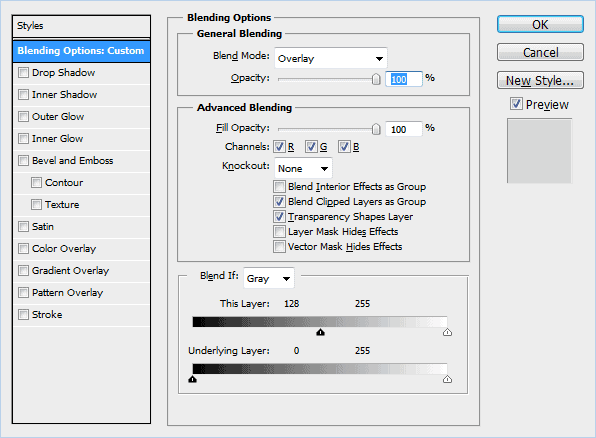Enable the Drop Shadow style checkbox
The width and height of the screenshot is (596, 438).
point(24,72)
